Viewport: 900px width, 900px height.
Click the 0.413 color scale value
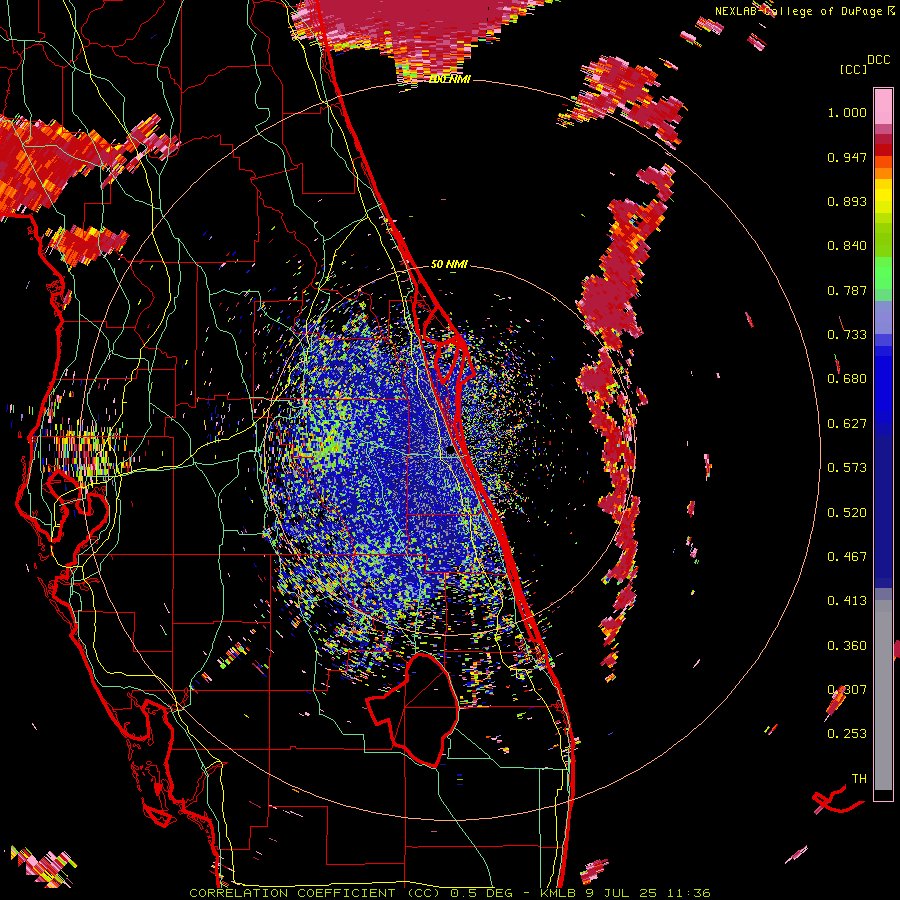pos(847,601)
